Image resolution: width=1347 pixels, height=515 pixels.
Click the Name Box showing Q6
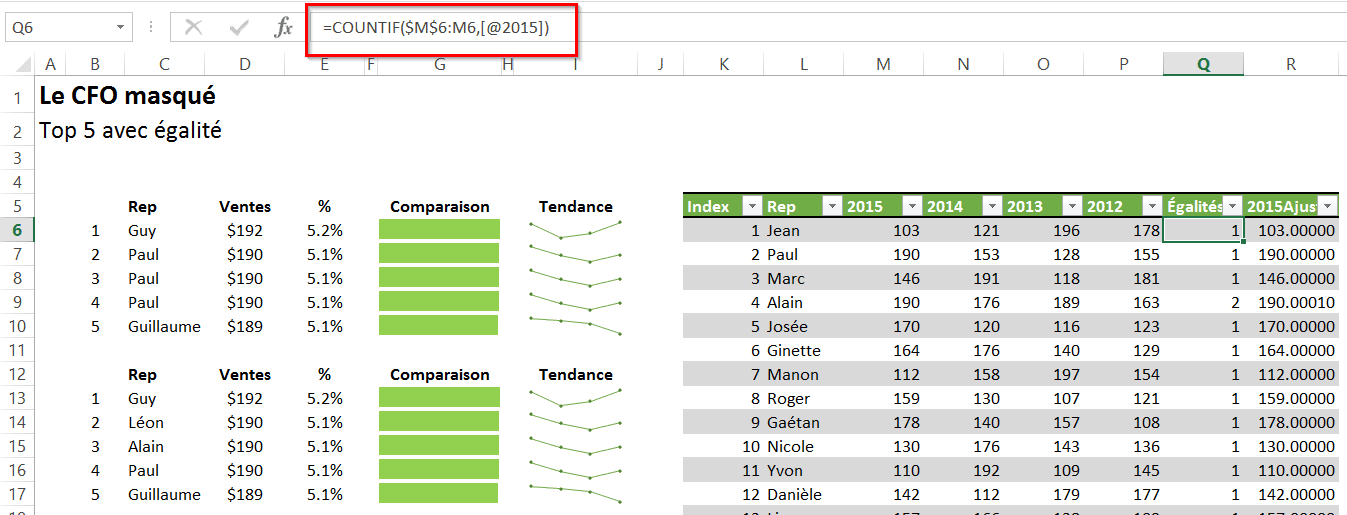click(x=58, y=28)
